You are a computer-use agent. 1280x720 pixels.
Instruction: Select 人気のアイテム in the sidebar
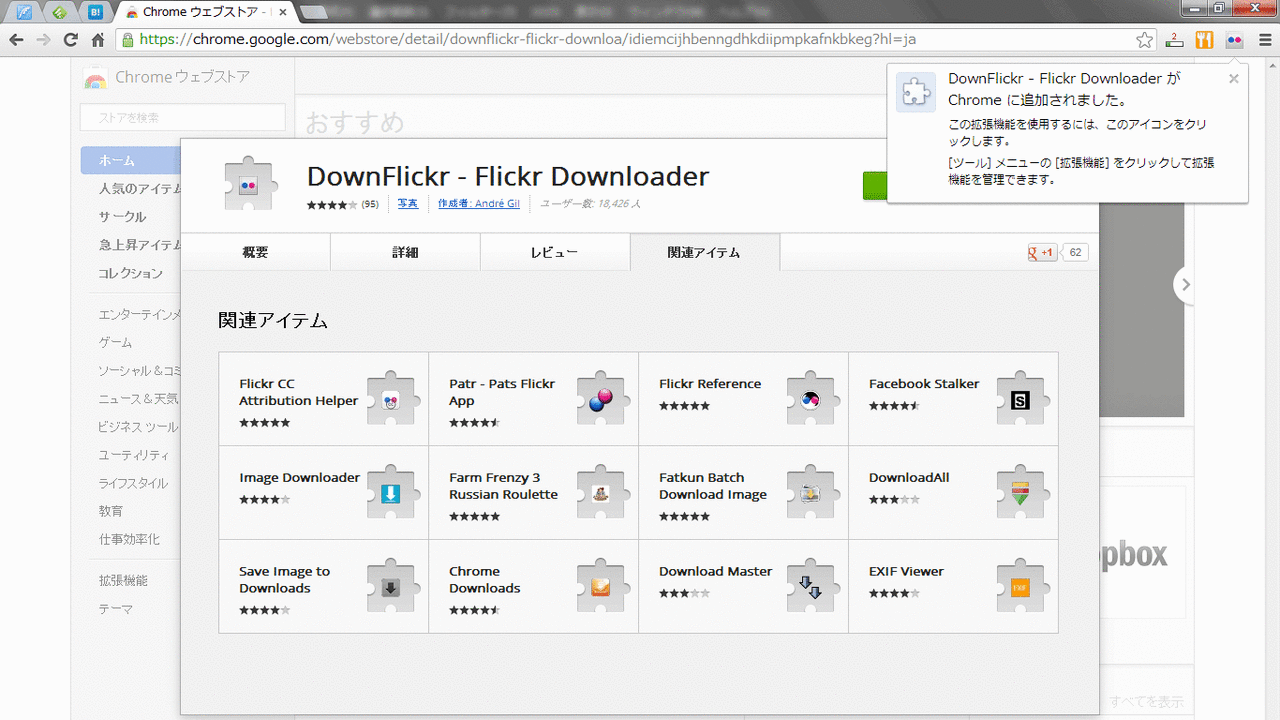tap(139, 188)
